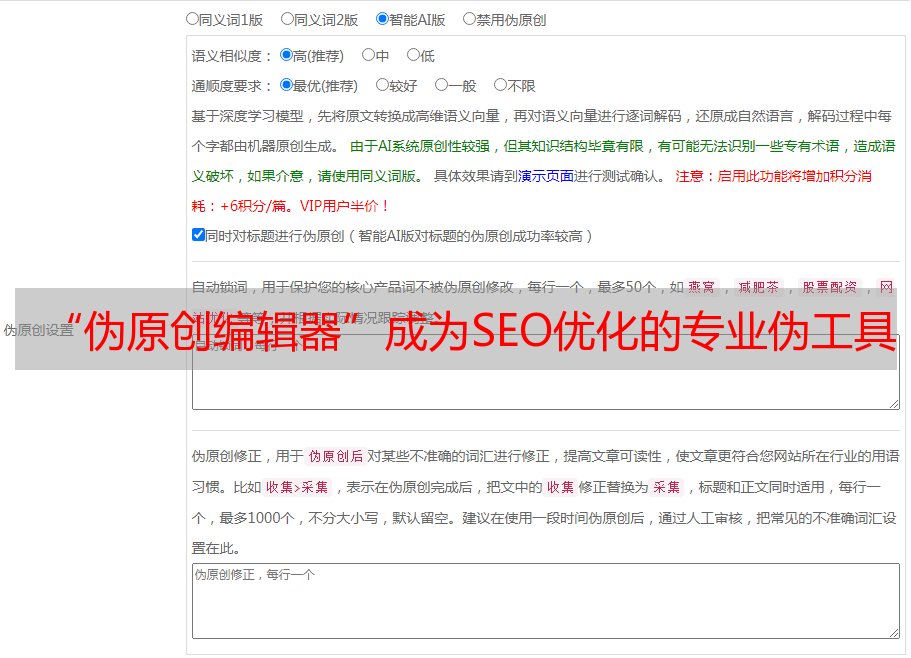The image size is (911, 658).
Task: Set 语义相似度 to 高(推荐)
Action: (286, 55)
